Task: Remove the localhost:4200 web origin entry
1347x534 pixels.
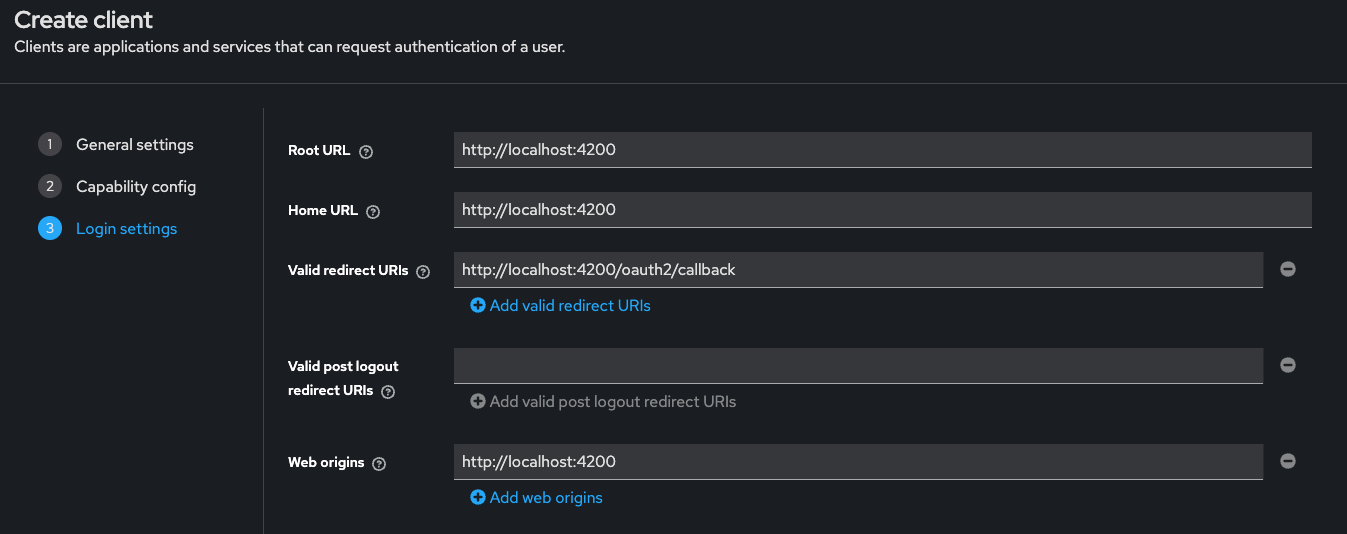Action: coord(1288,461)
